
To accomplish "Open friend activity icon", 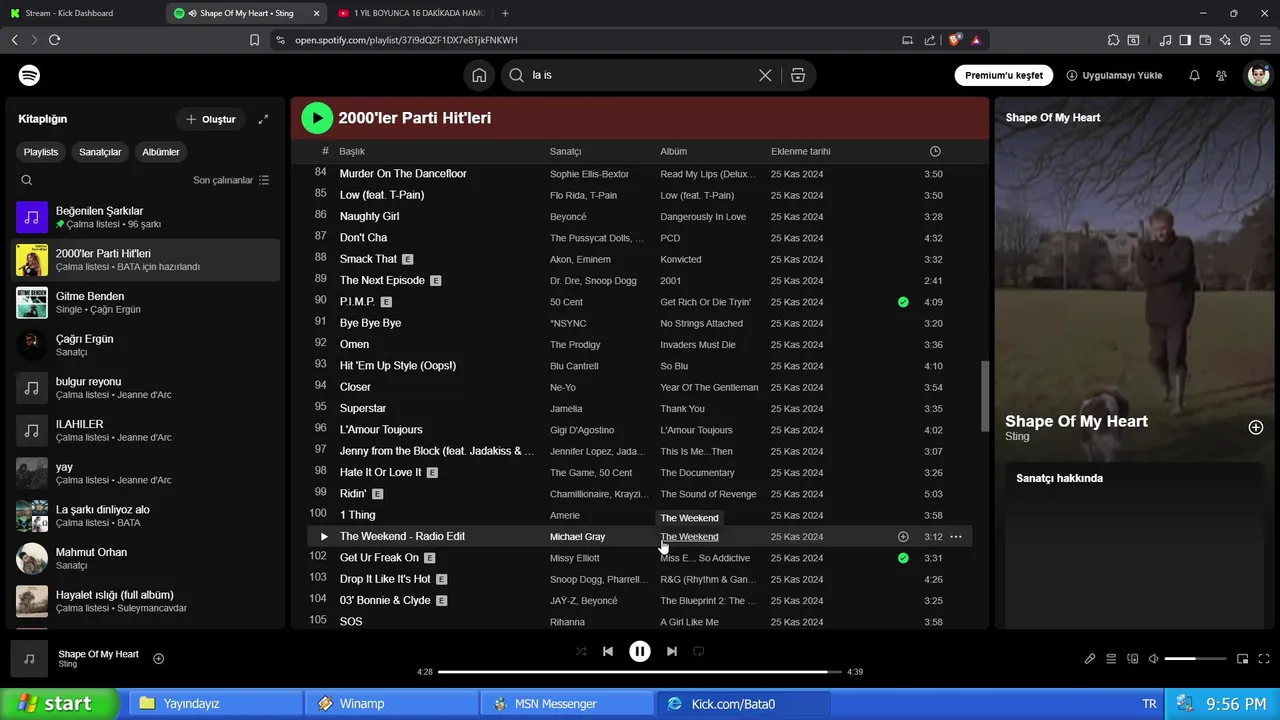I will 1221,75.
